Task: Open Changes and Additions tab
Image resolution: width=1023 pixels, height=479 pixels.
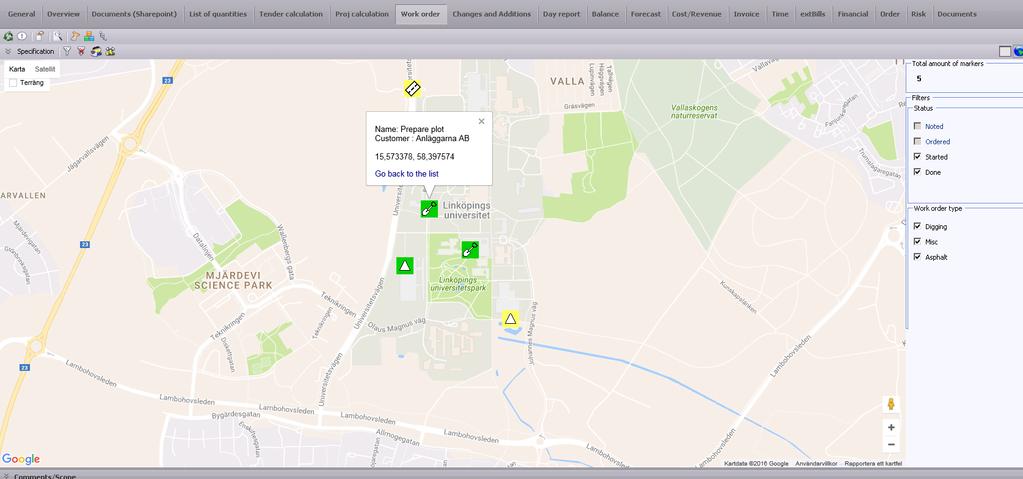Action: 492,14
